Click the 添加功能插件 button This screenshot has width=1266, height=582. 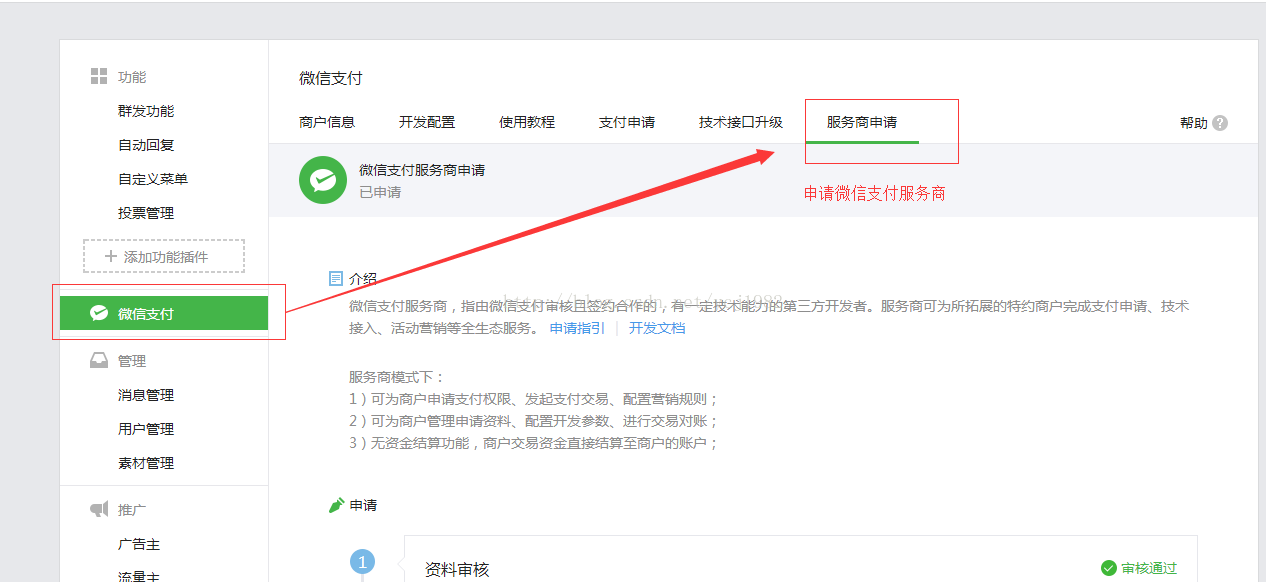pyautogui.click(x=164, y=257)
